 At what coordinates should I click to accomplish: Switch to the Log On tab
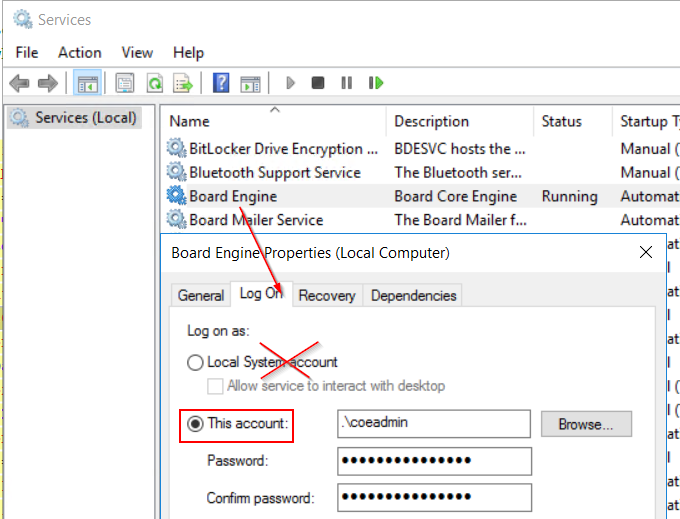[261, 294]
